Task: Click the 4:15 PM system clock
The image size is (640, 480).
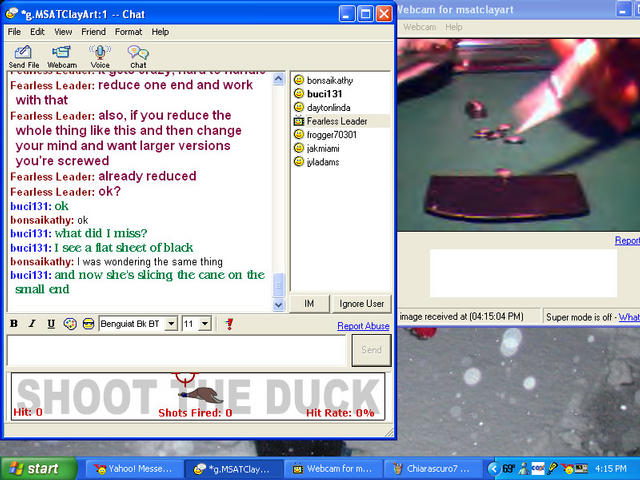Action: [x=611, y=469]
